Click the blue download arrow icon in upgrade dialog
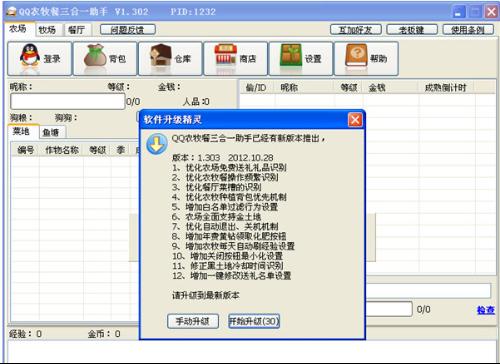Screen dimensions: 500x364 [x=157, y=144]
